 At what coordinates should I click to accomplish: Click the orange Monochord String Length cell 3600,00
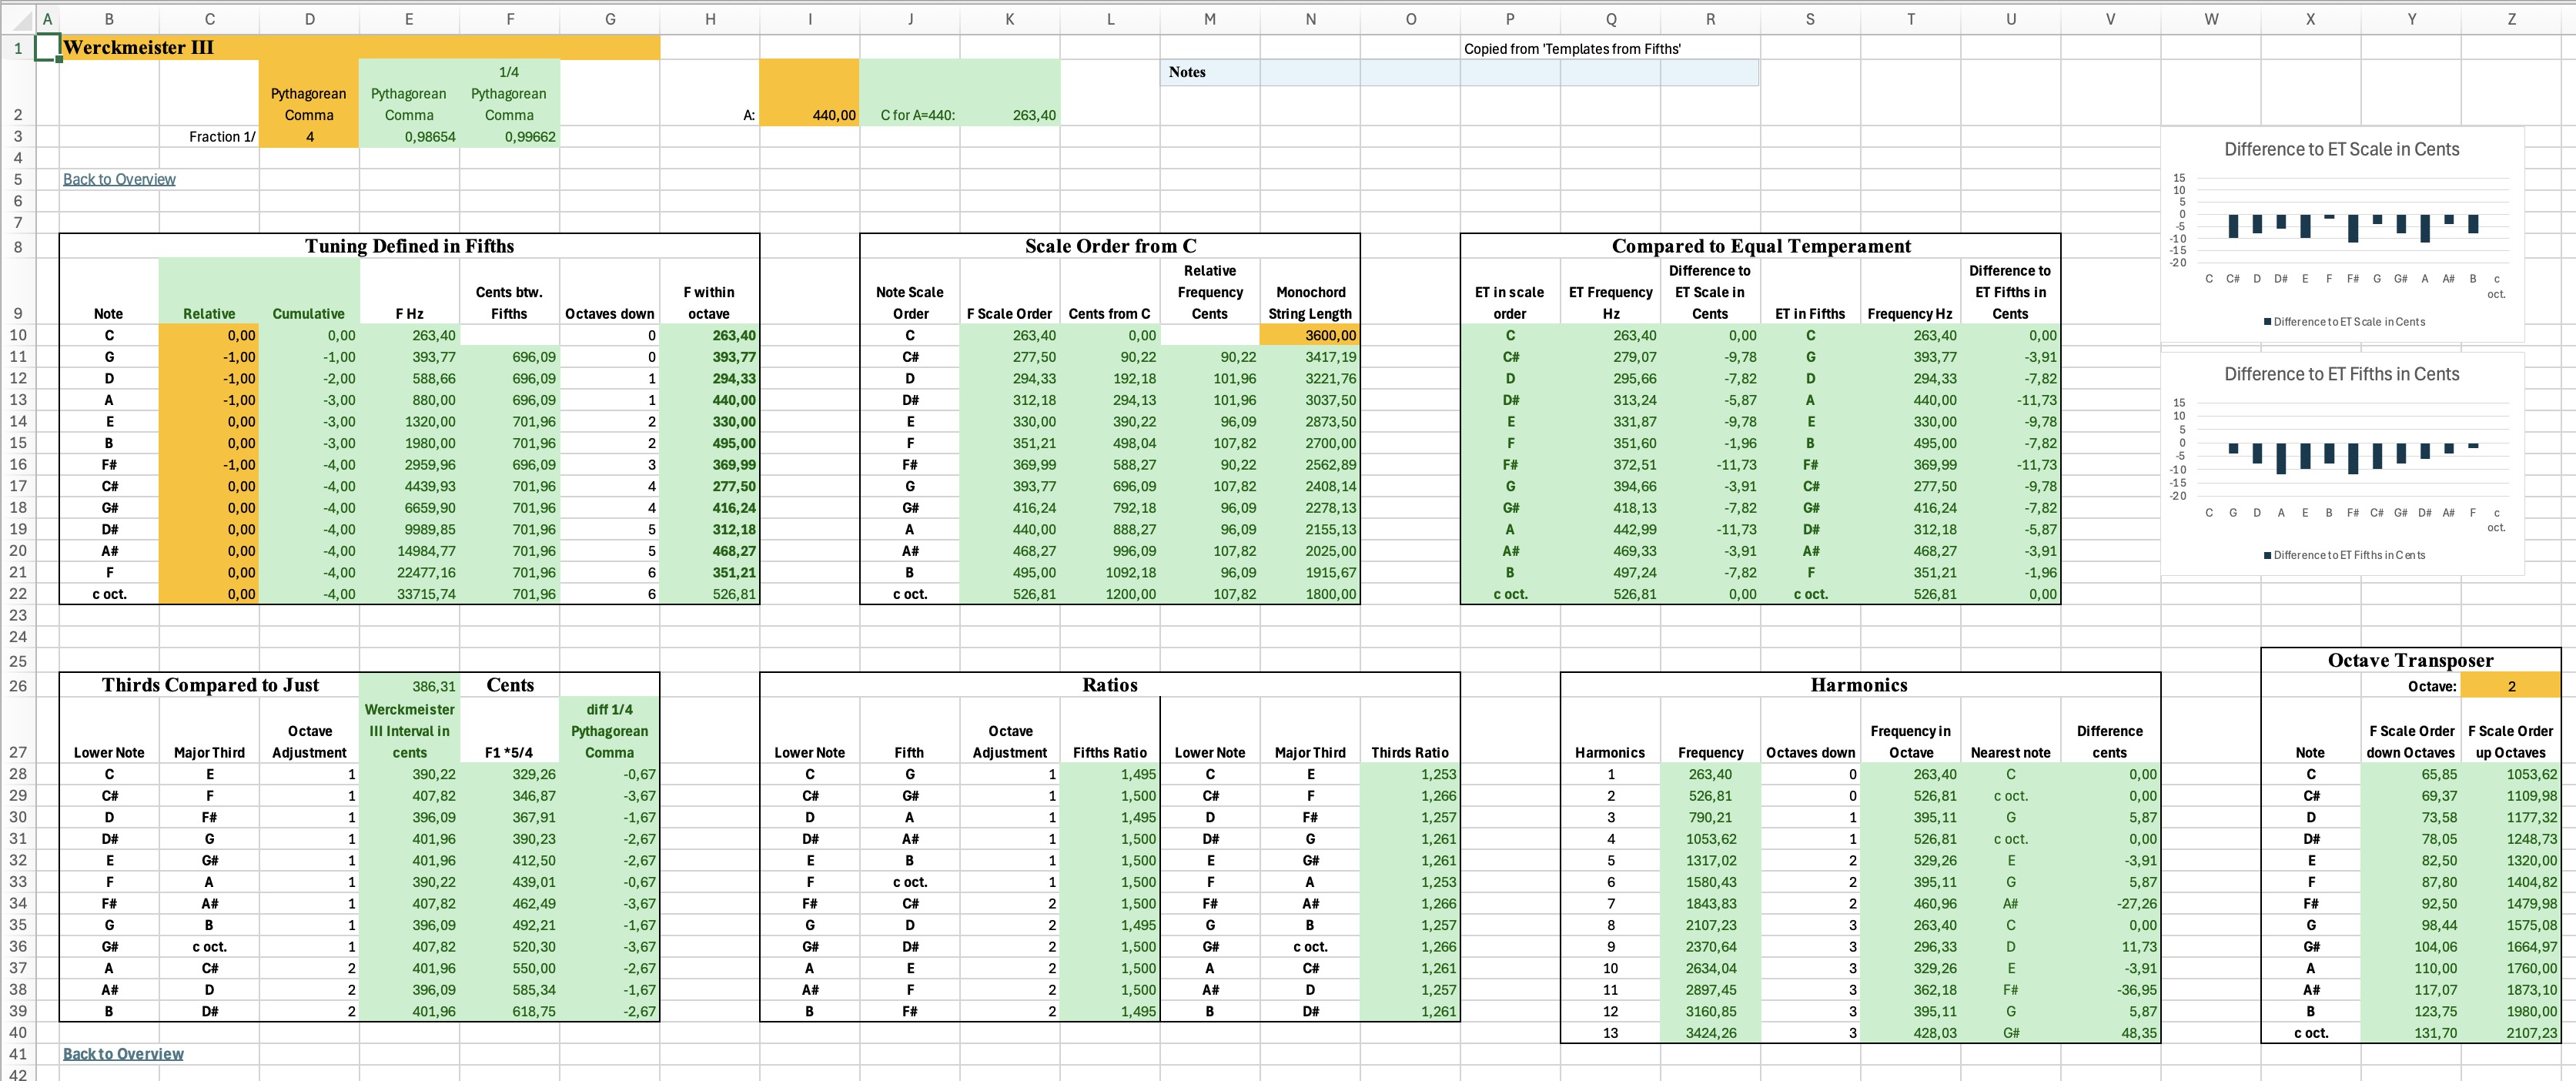click(x=1310, y=335)
